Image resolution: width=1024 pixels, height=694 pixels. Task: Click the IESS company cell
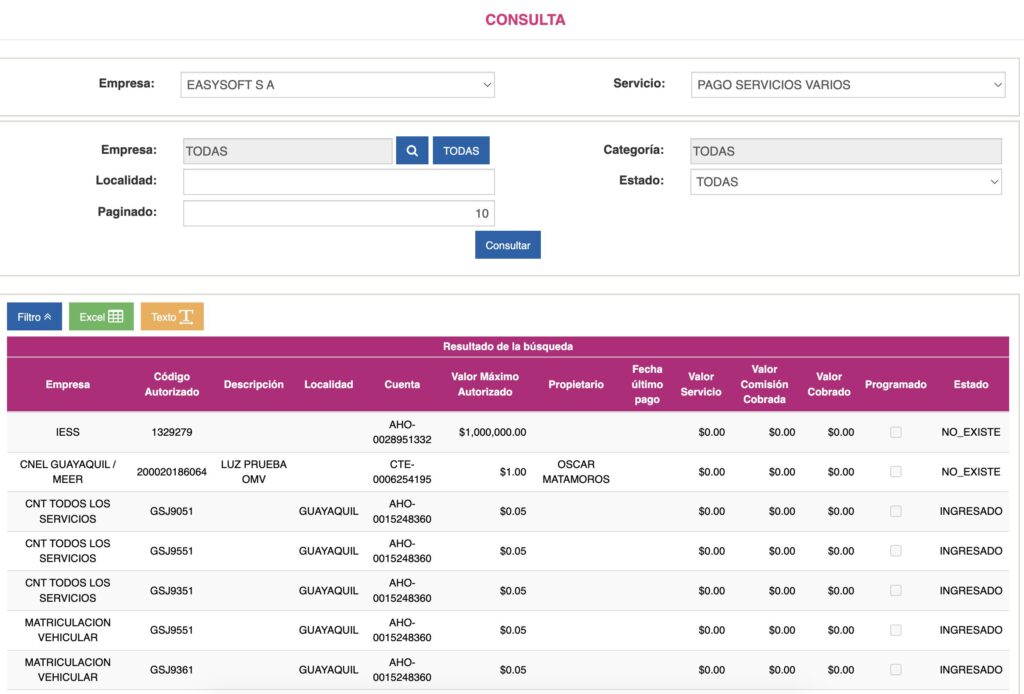[x=68, y=432]
